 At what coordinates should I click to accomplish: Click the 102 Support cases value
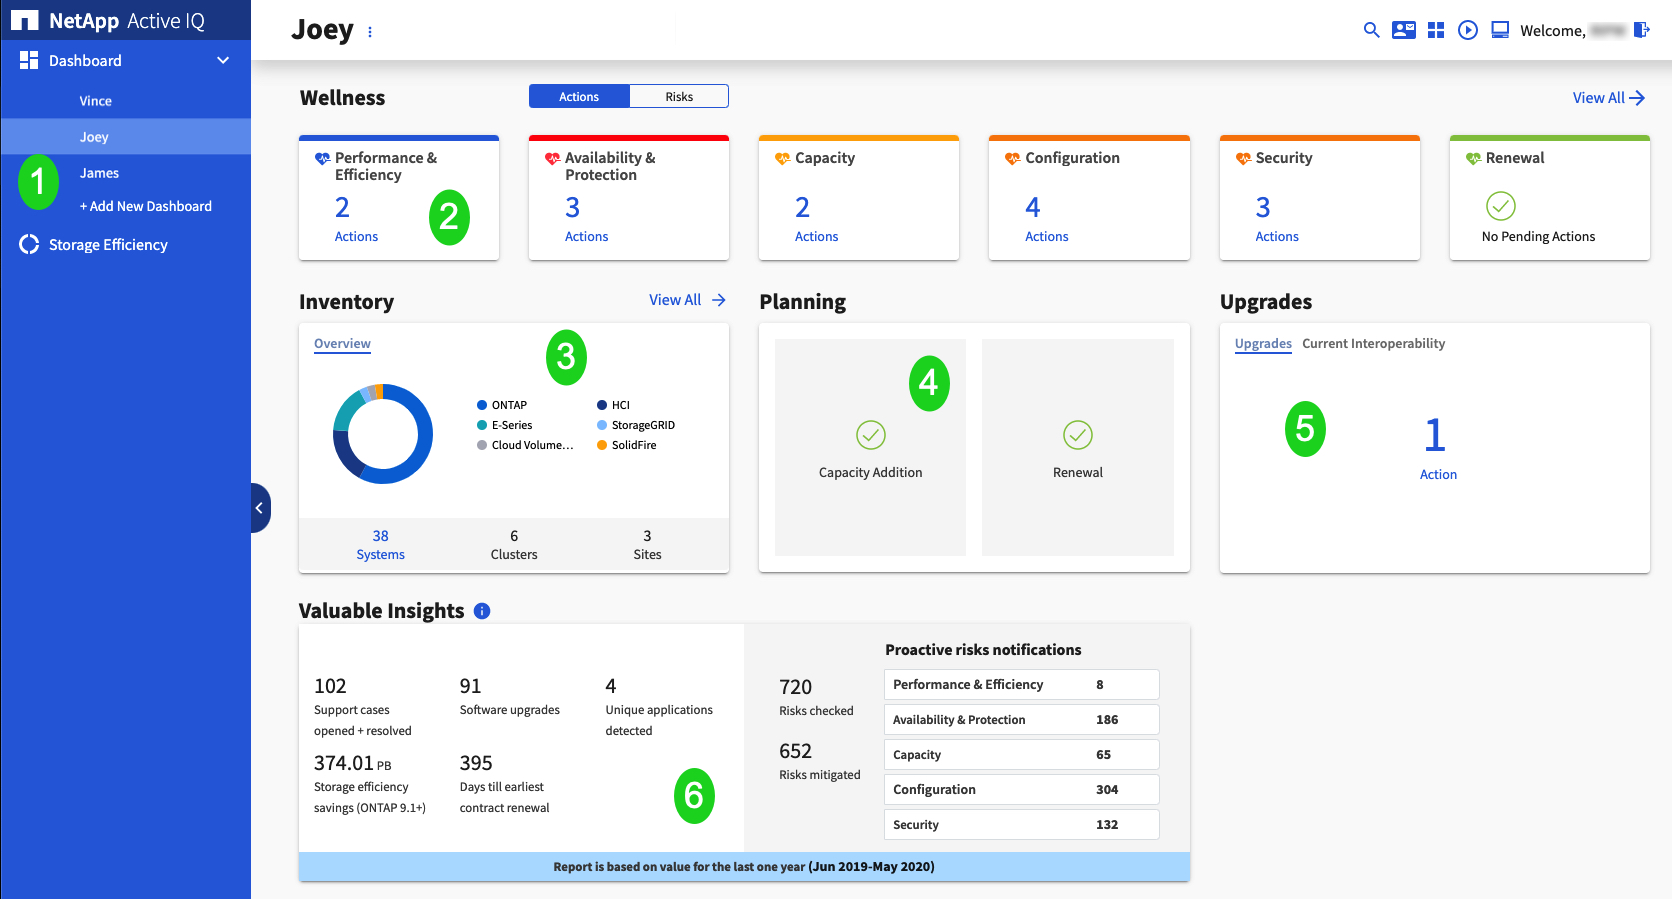[x=330, y=686]
